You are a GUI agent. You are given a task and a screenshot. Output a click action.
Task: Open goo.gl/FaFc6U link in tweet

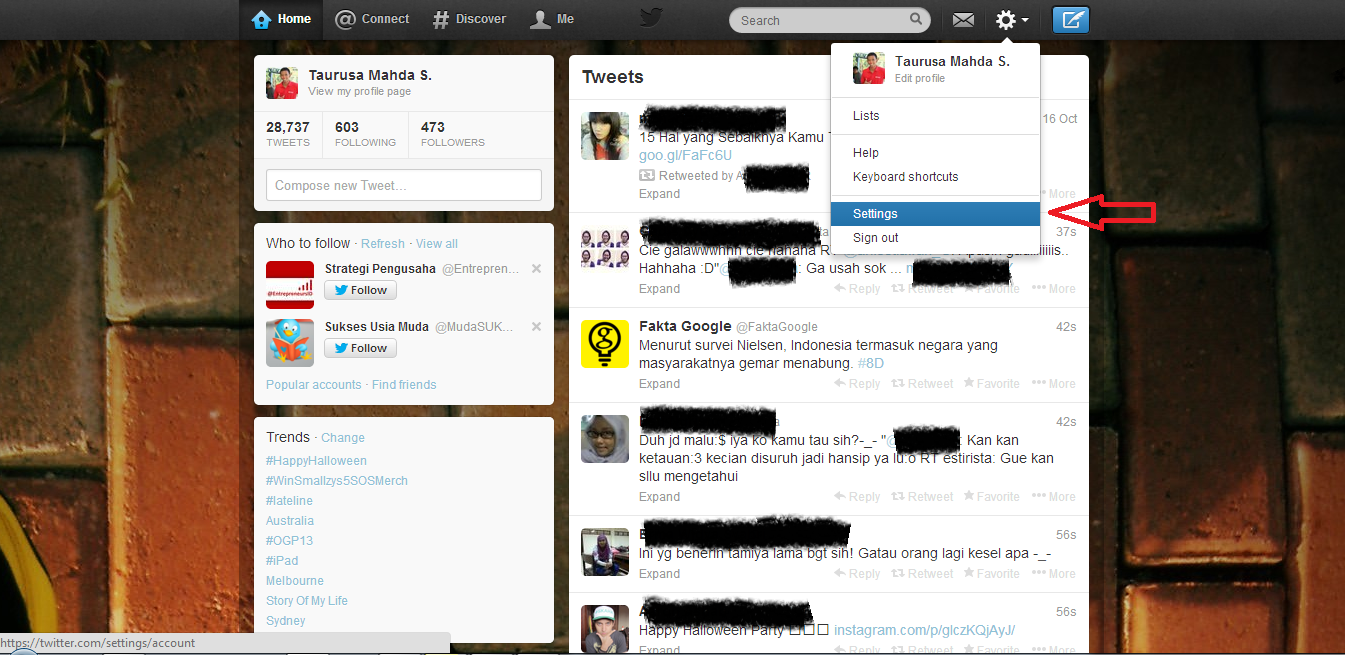[686, 155]
